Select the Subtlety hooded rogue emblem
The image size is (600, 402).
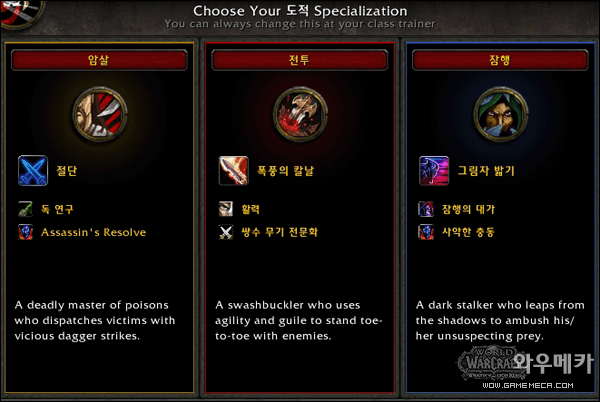coord(501,114)
